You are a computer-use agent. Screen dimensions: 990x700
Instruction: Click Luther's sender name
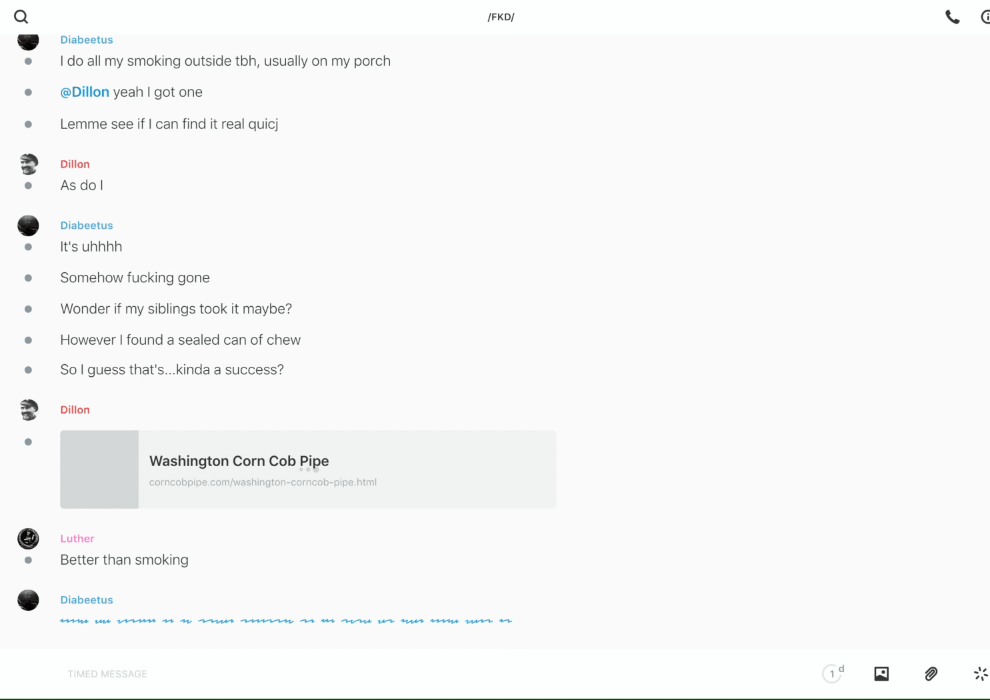pos(77,539)
